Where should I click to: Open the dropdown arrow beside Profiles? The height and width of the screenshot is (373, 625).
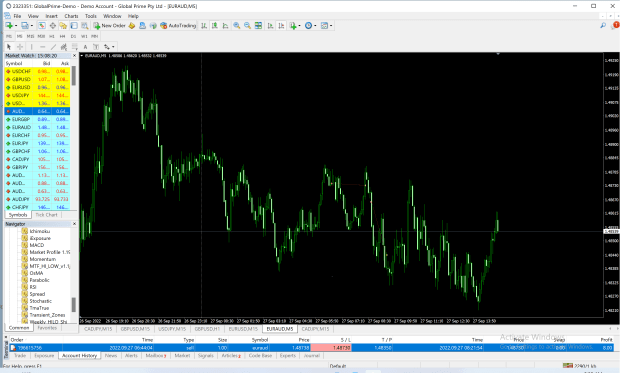32,26
